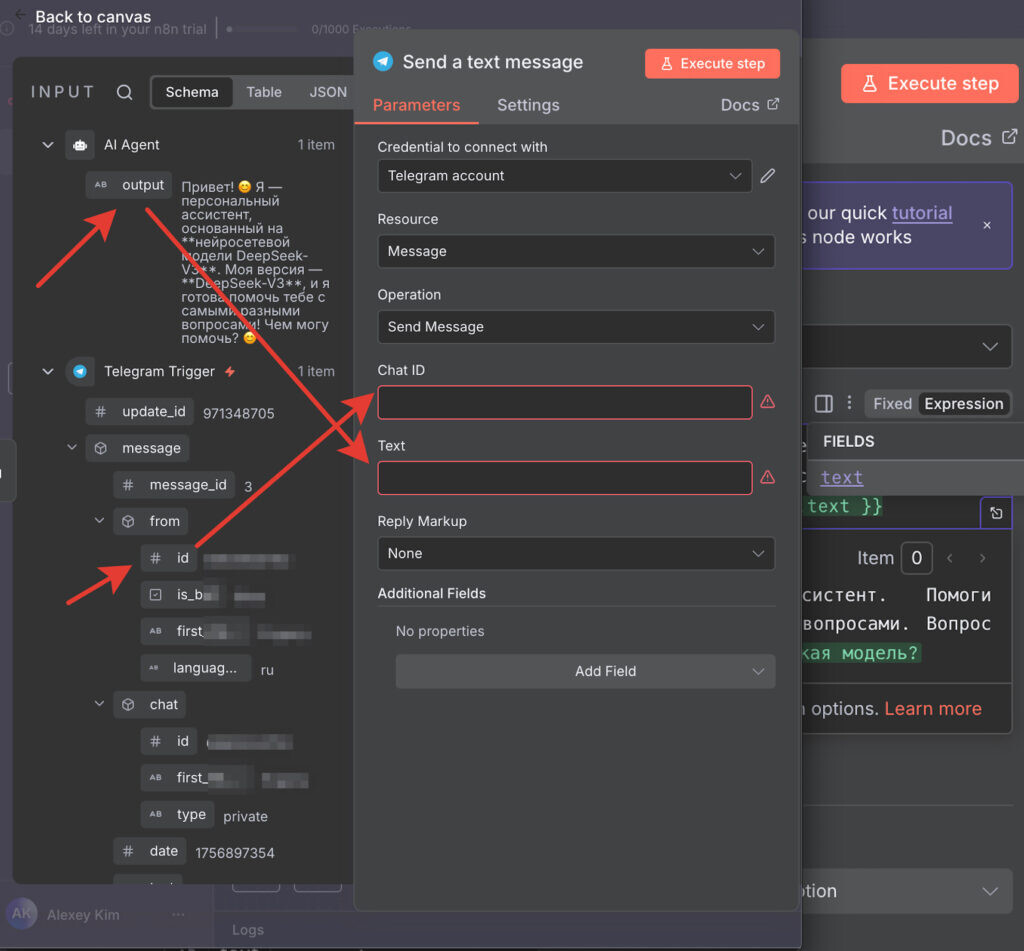Click the Telegram Trigger node icon

[x=80, y=372]
